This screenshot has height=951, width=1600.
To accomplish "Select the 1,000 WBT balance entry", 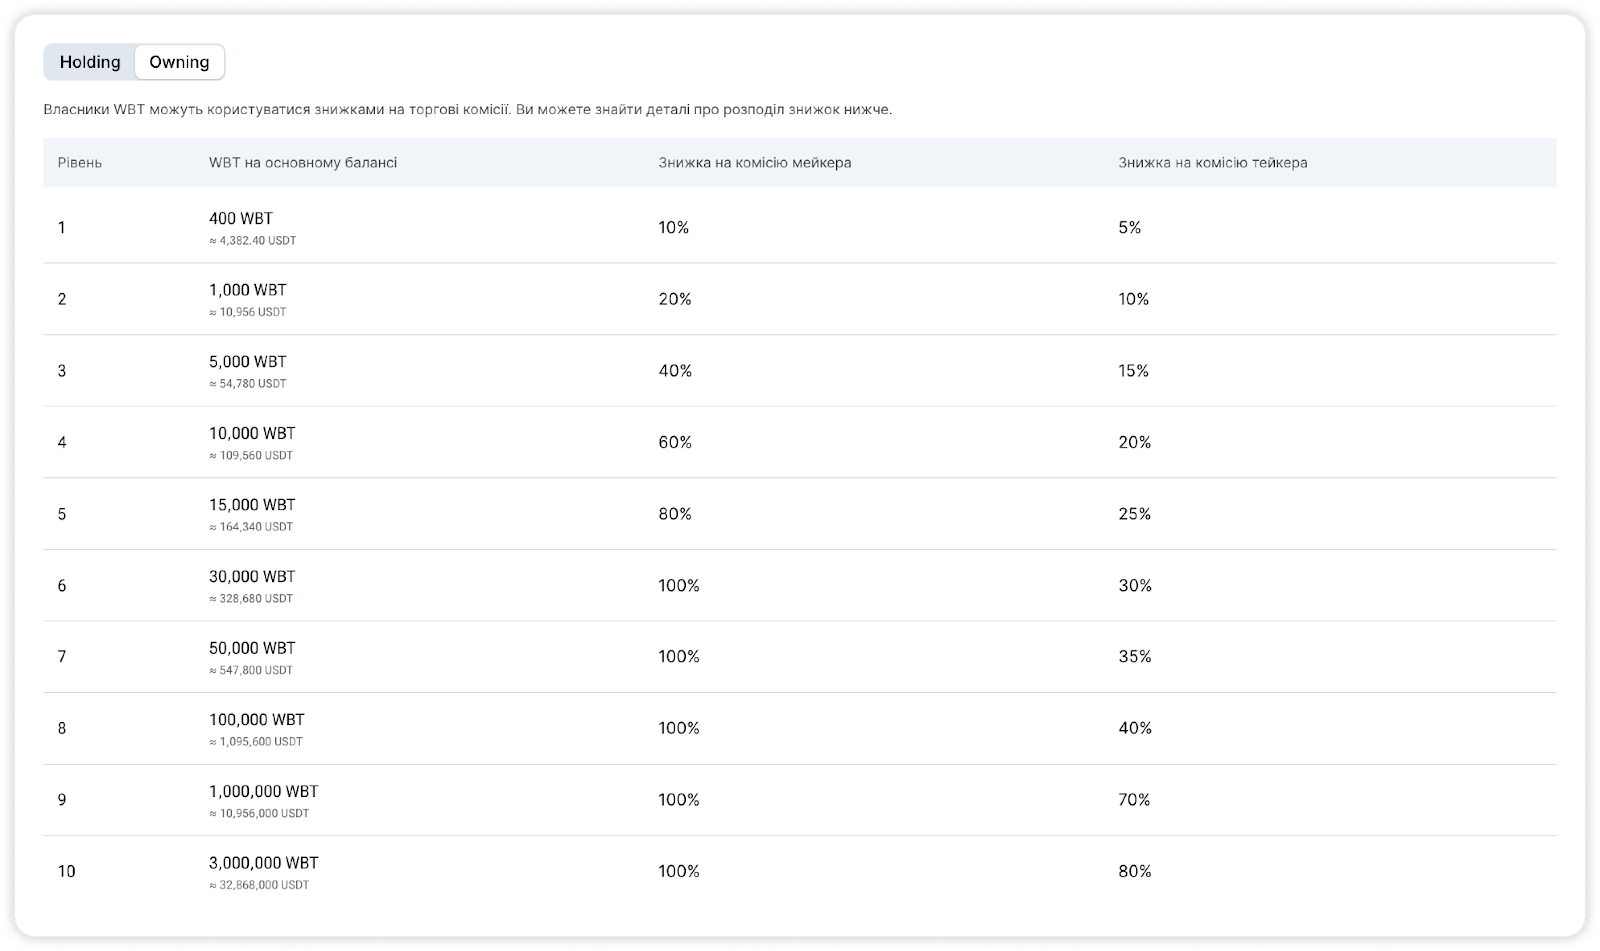I will coord(248,290).
